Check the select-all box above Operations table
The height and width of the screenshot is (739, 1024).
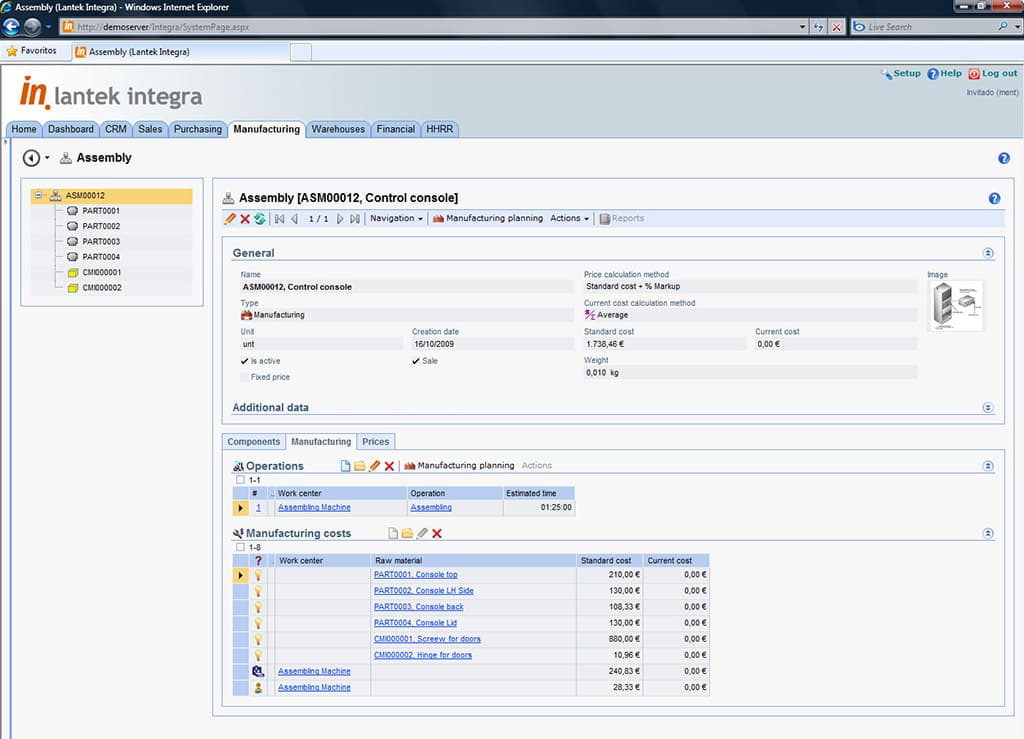(x=240, y=480)
